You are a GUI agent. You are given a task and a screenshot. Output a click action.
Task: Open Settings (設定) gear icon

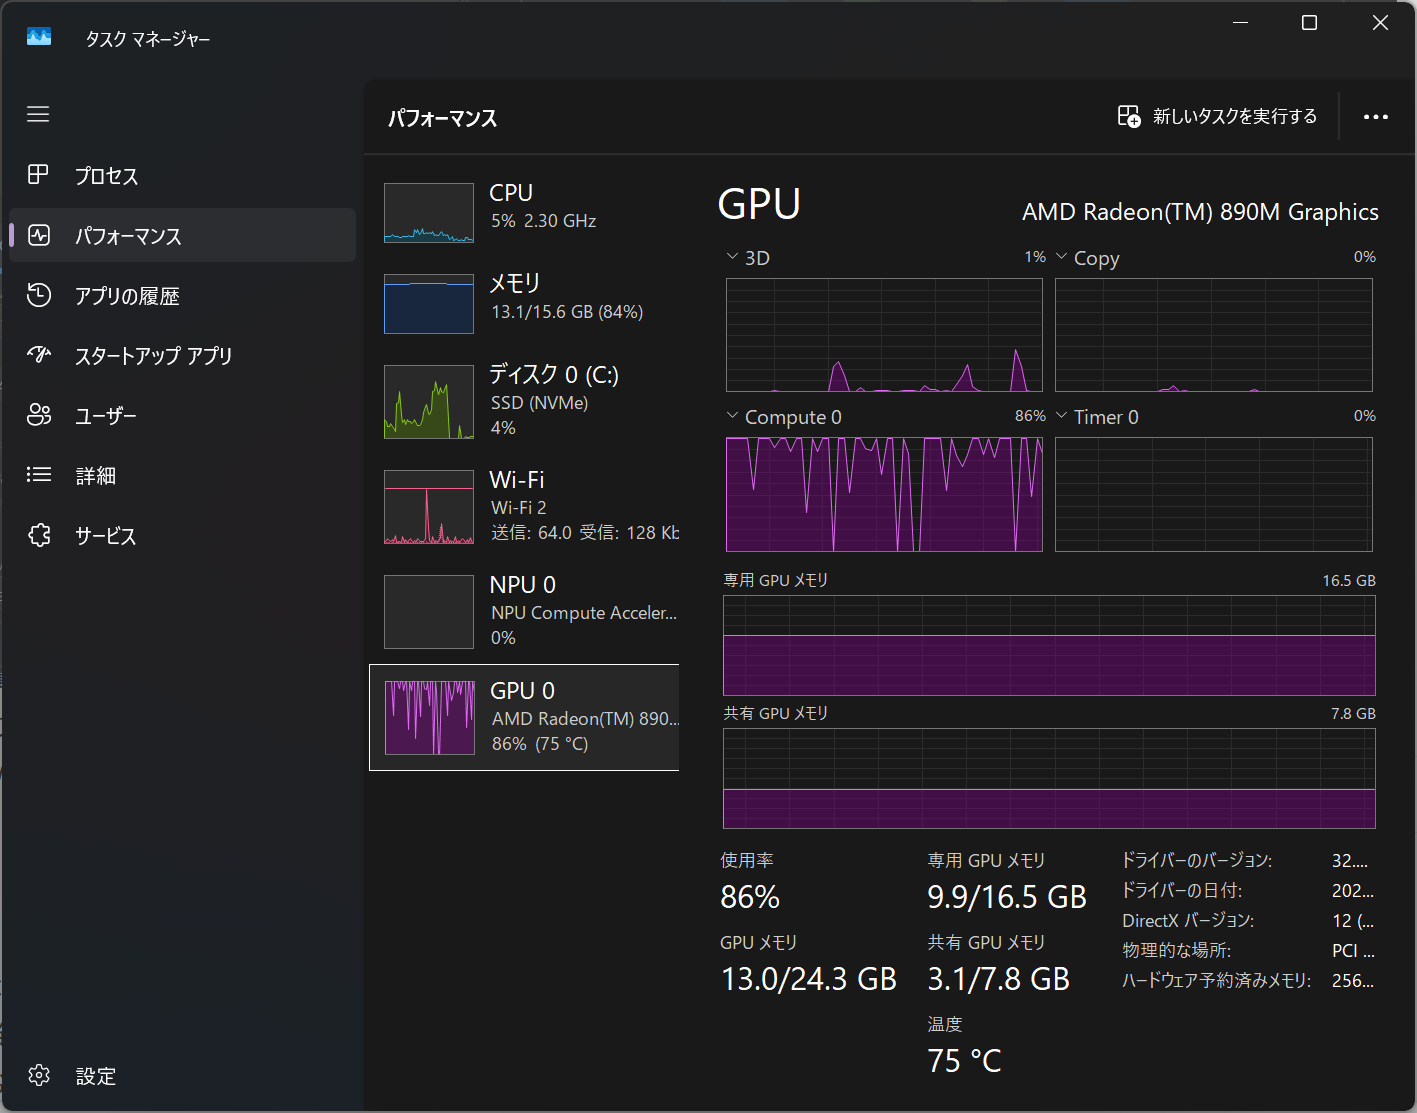tap(39, 1075)
